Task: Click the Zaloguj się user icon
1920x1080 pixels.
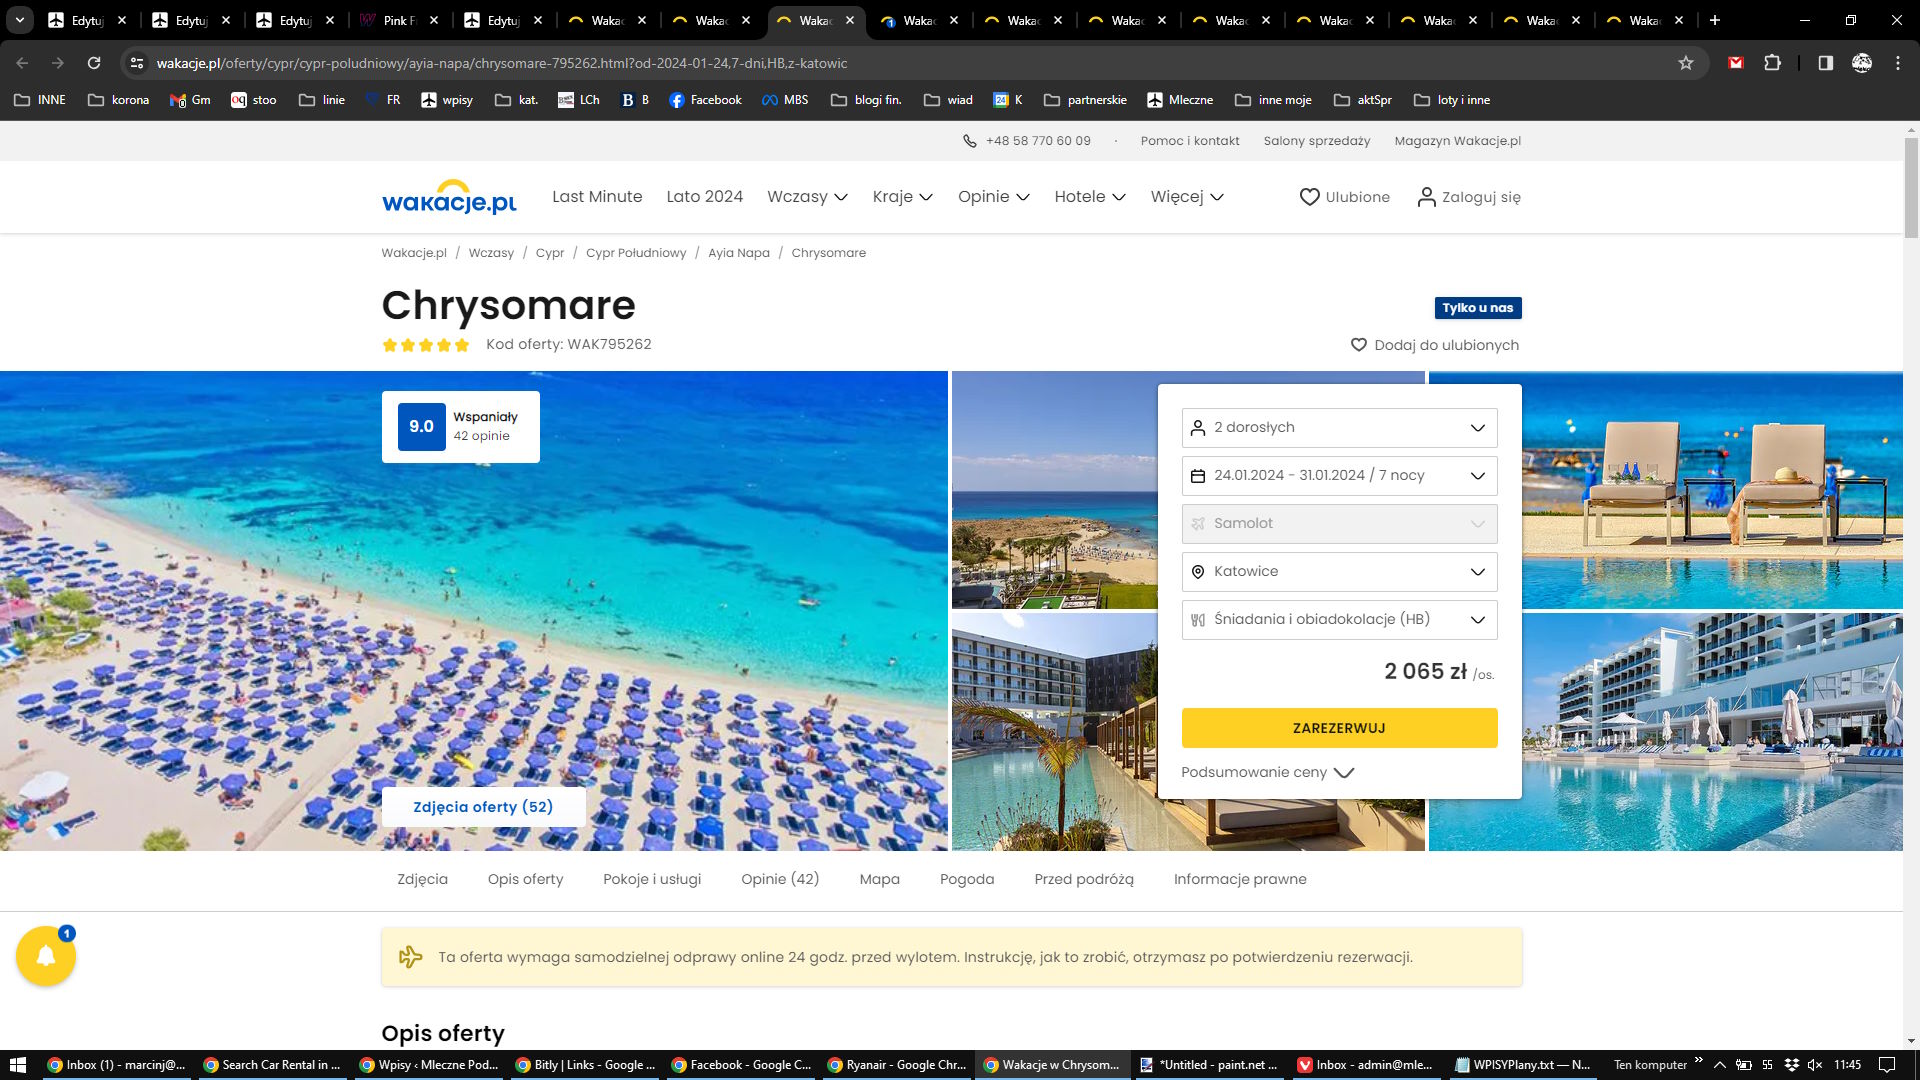Action: [1426, 197]
